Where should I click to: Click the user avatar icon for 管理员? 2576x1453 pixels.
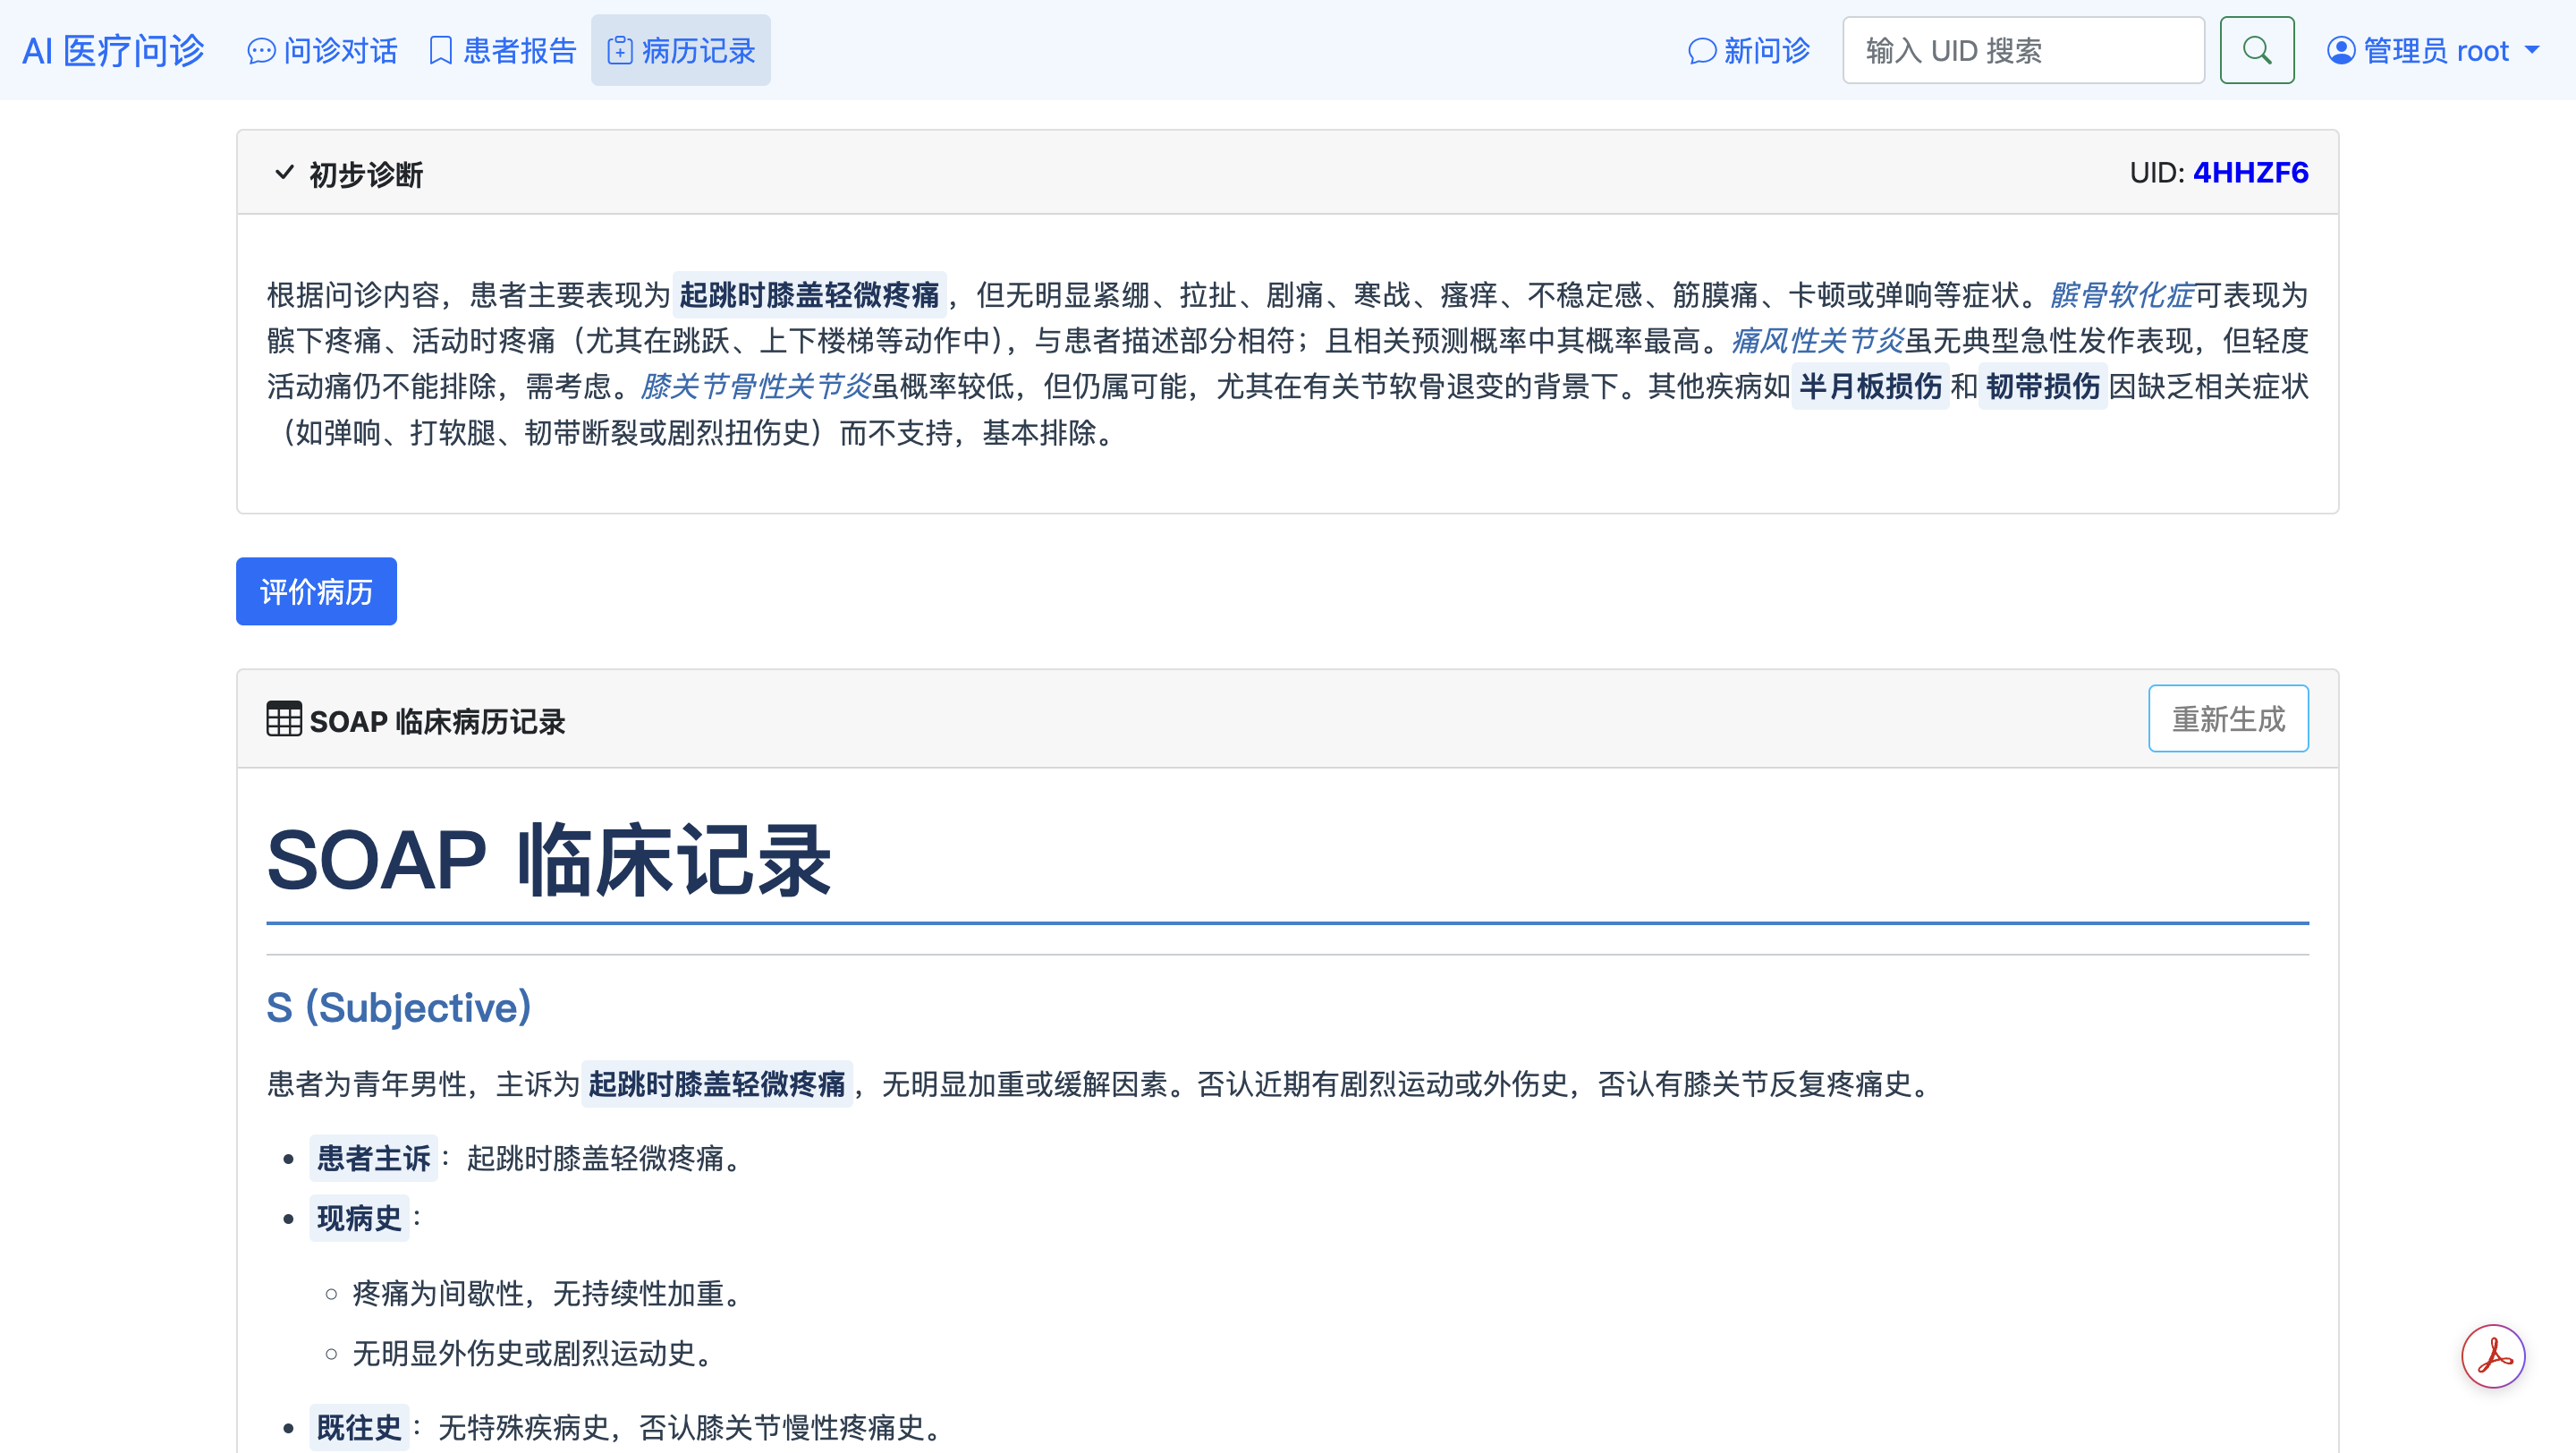click(x=2340, y=50)
